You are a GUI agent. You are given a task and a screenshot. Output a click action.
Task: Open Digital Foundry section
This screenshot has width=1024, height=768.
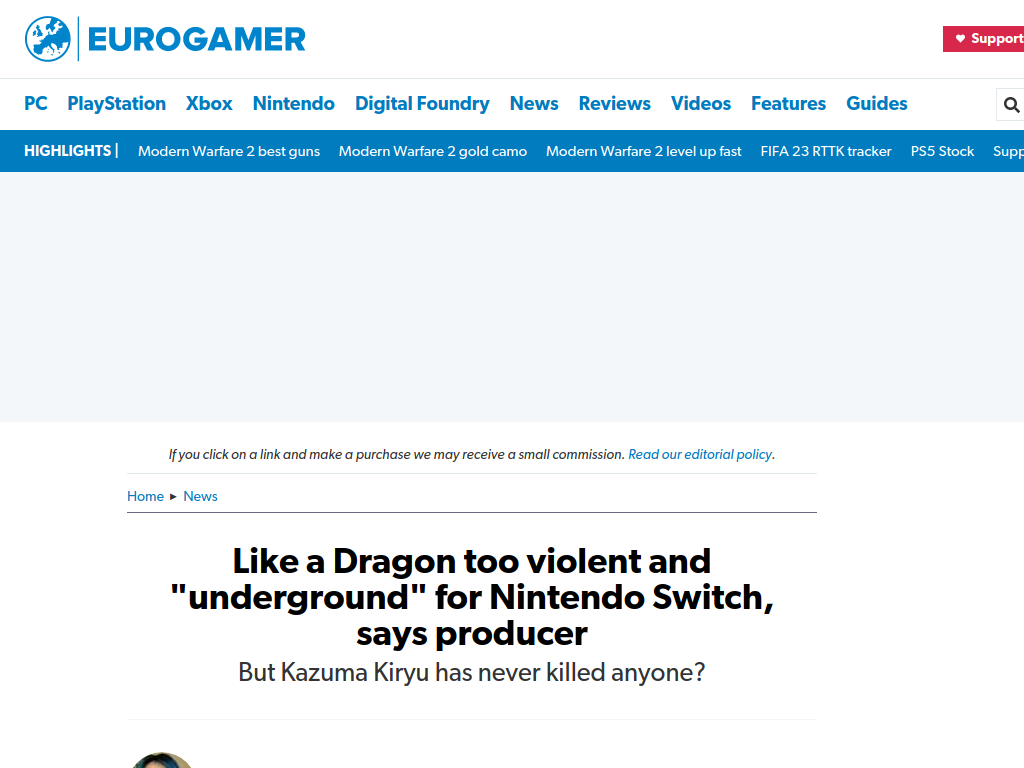pyautogui.click(x=422, y=103)
